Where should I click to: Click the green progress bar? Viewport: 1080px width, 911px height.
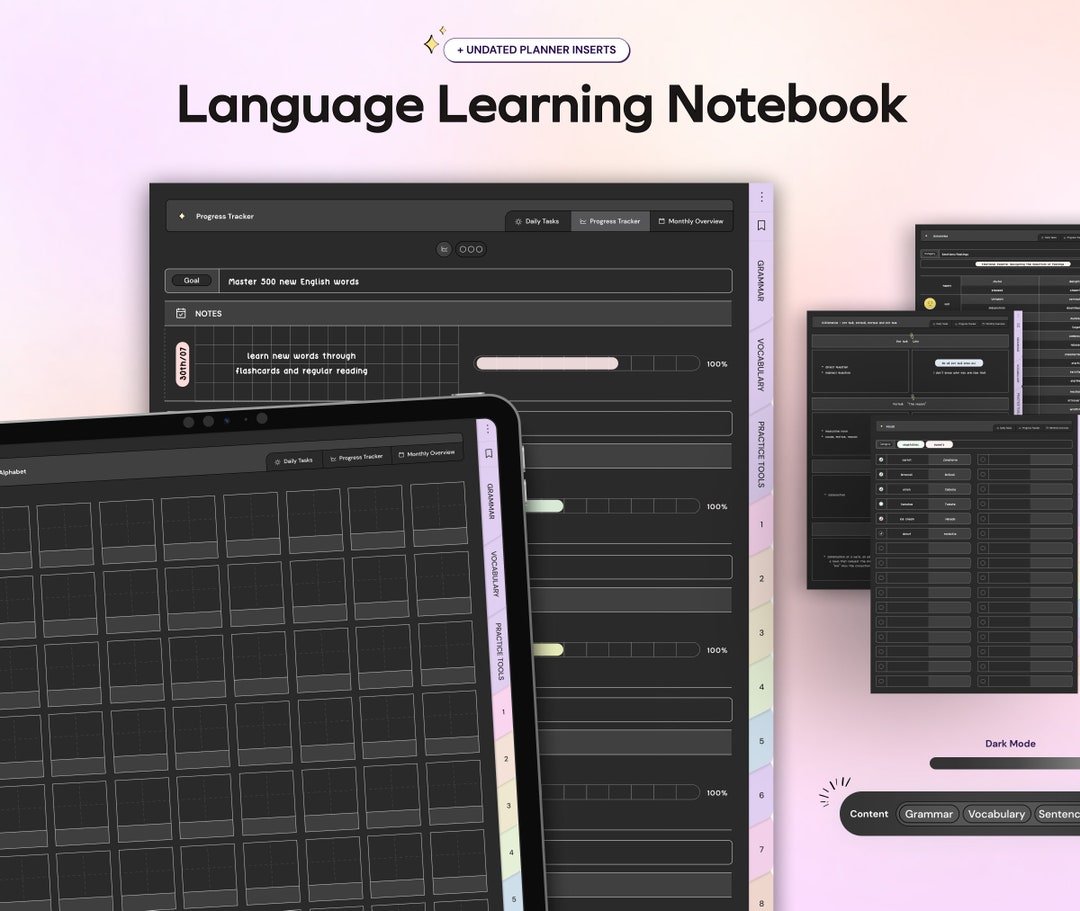pos(613,507)
